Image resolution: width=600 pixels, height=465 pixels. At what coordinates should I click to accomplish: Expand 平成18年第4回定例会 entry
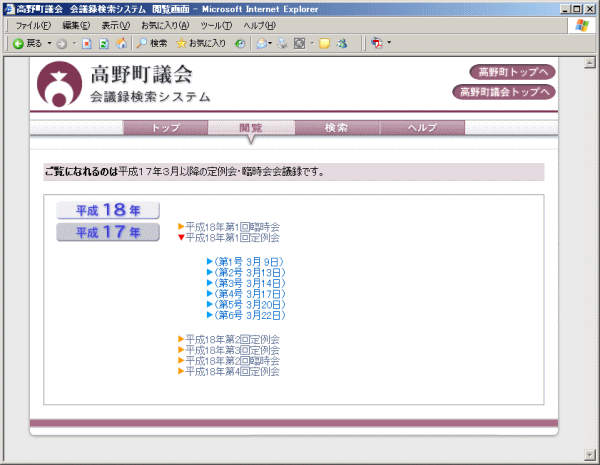point(229,371)
